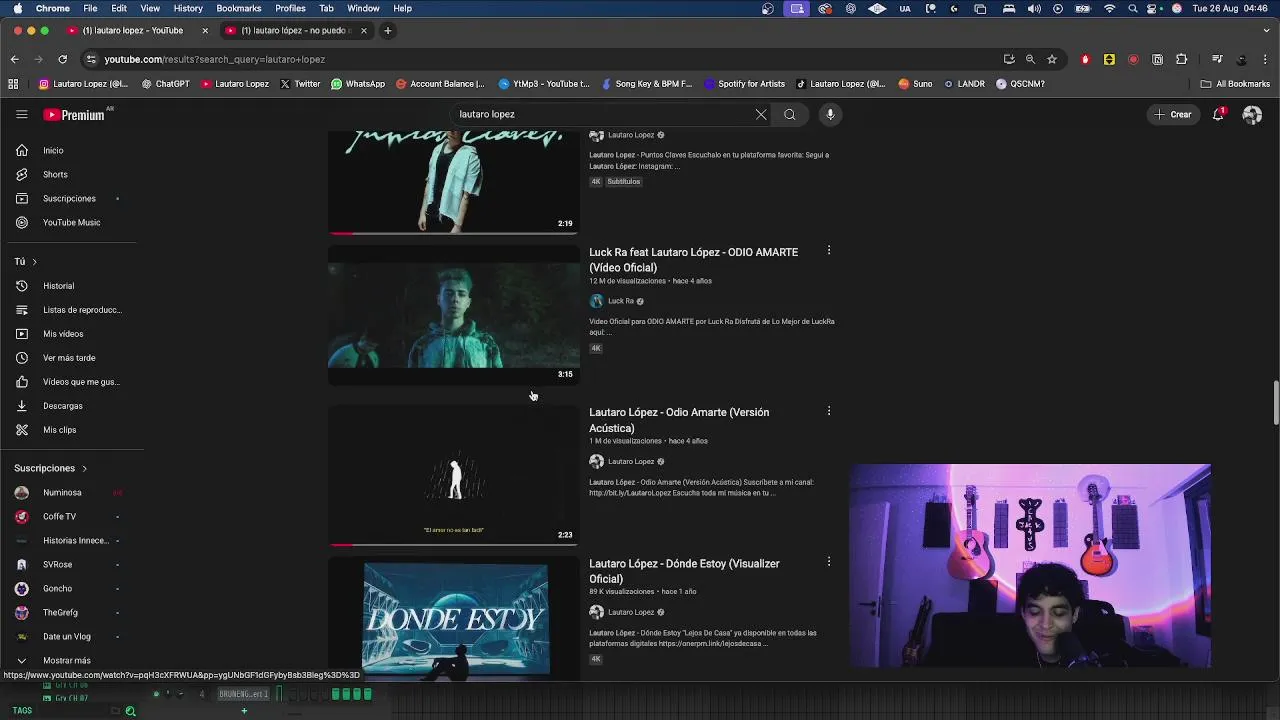Bookmark this page with star icon
1280x720 pixels.
pos(1052,59)
